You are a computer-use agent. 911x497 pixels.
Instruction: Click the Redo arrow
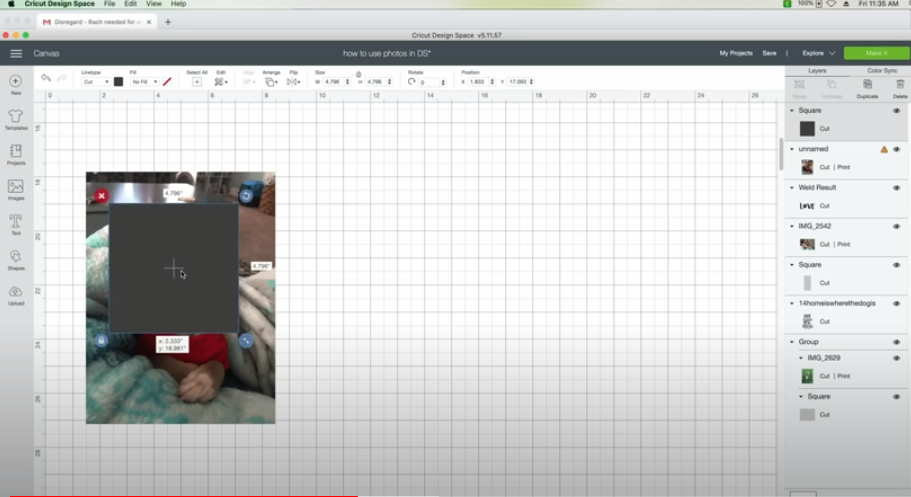62,78
